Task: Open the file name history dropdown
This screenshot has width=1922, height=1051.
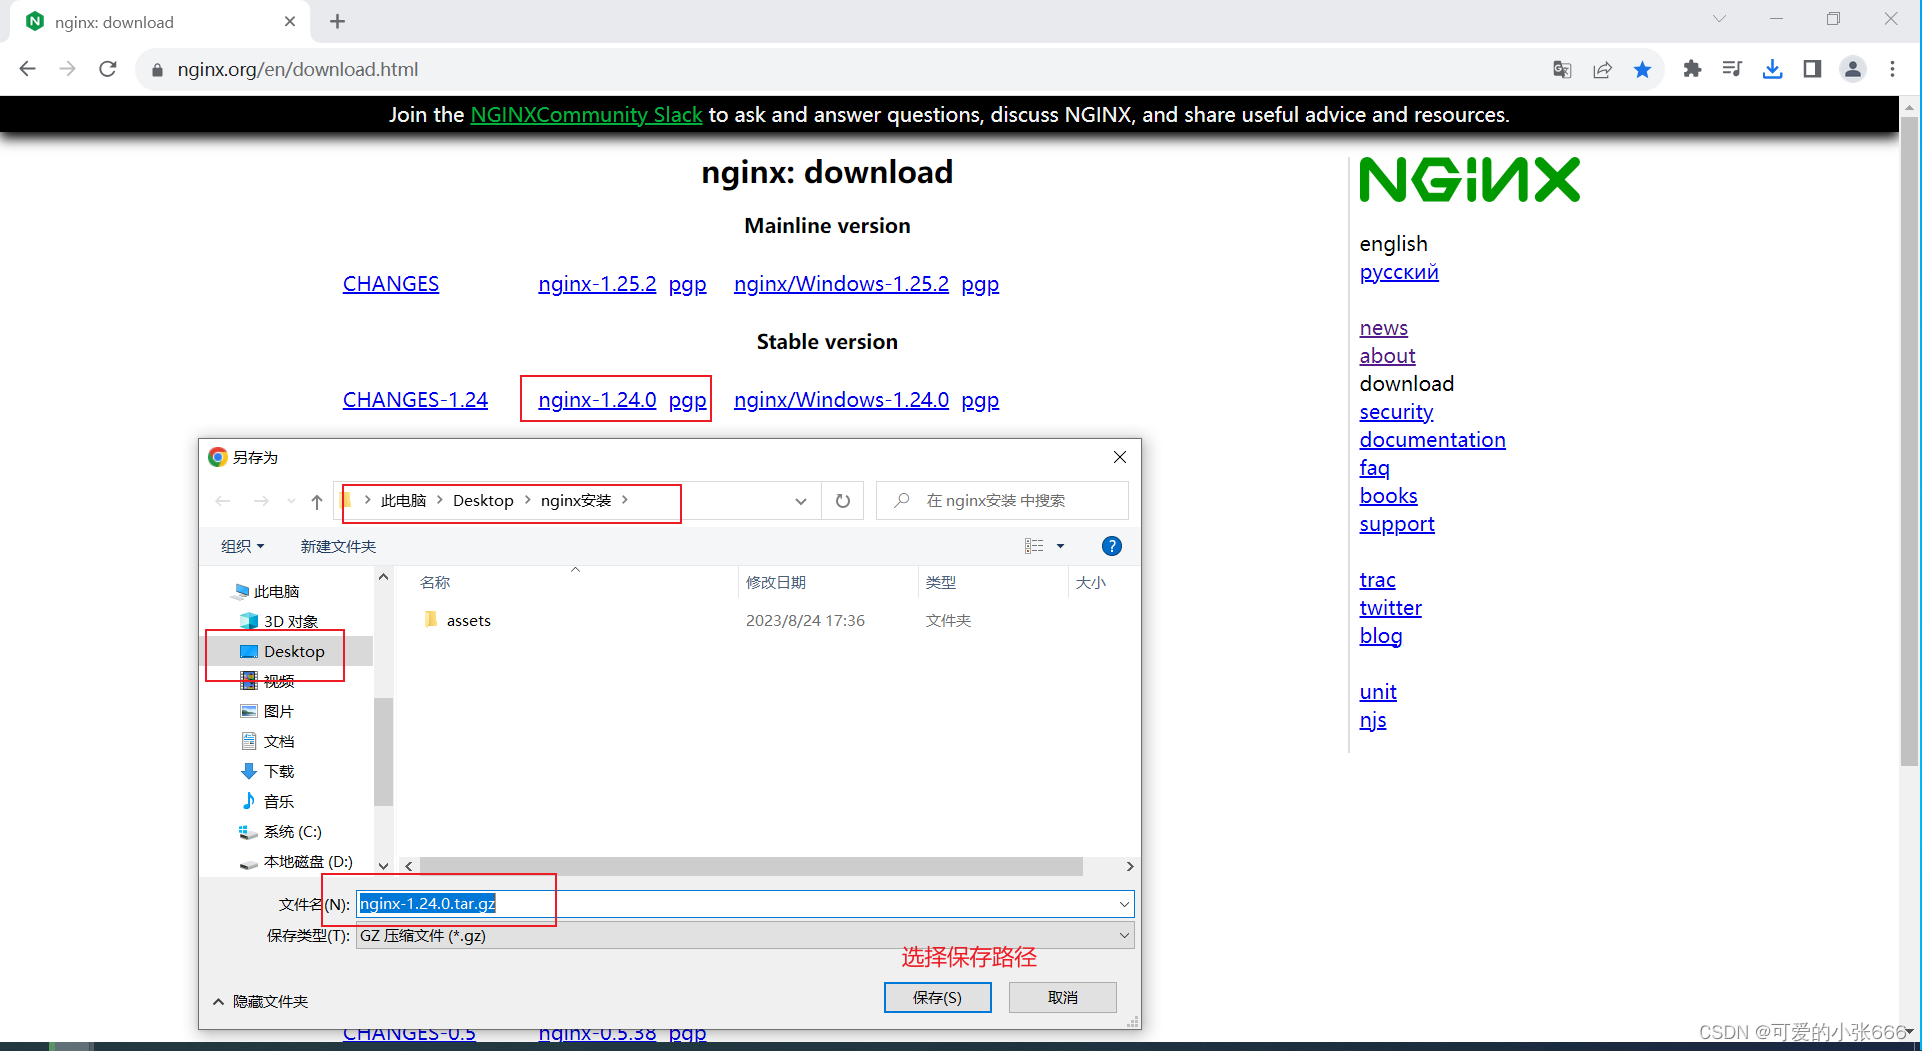Action: point(1124,904)
